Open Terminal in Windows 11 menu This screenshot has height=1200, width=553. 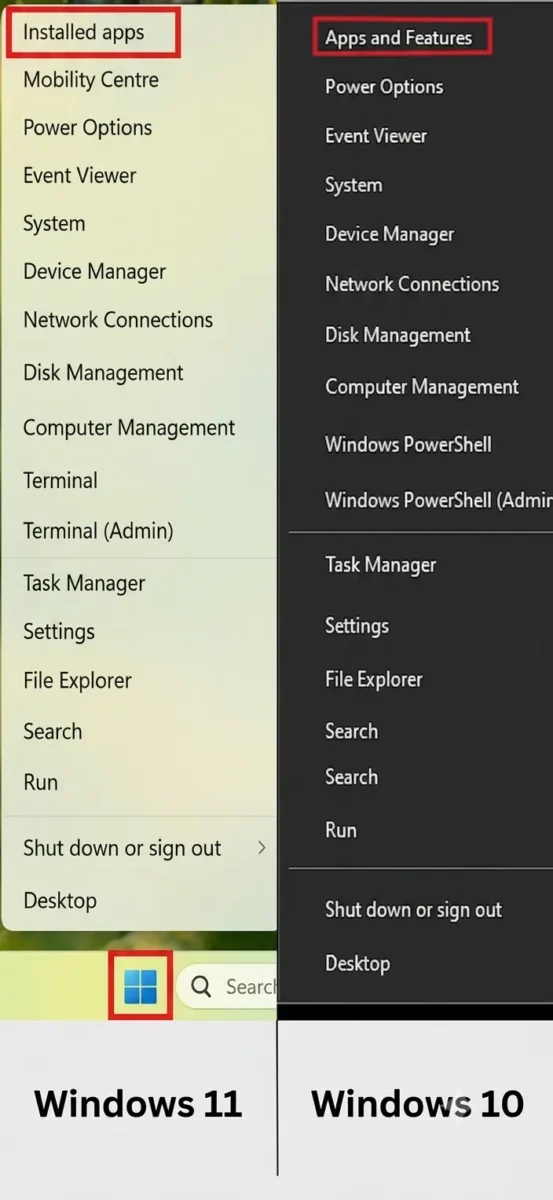coord(61,481)
